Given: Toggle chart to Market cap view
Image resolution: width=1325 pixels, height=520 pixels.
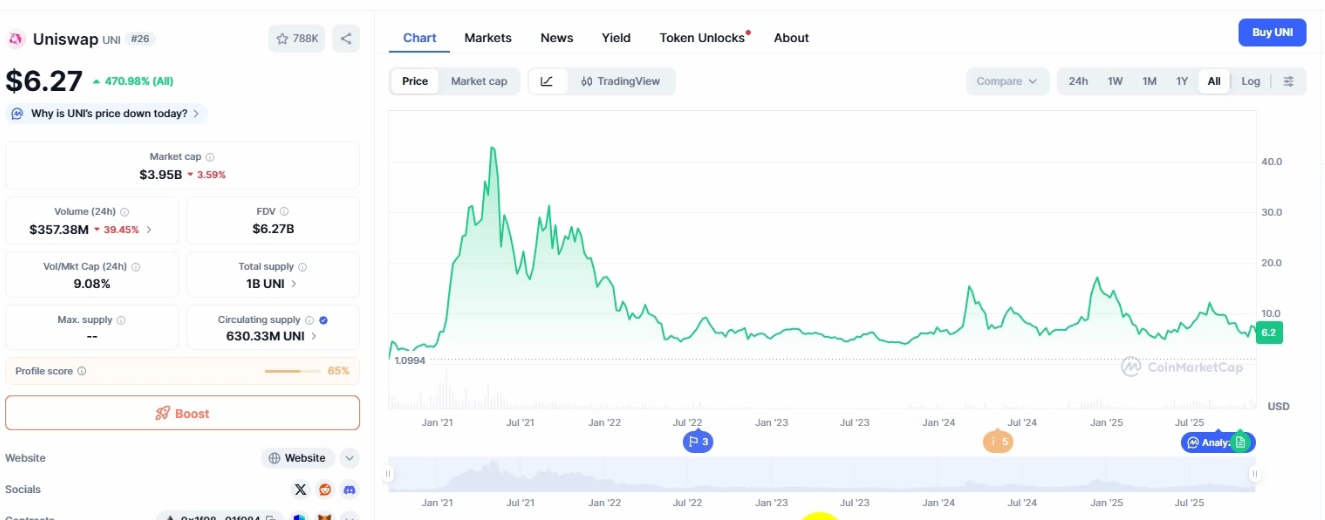Looking at the screenshot, I should [x=478, y=82].
